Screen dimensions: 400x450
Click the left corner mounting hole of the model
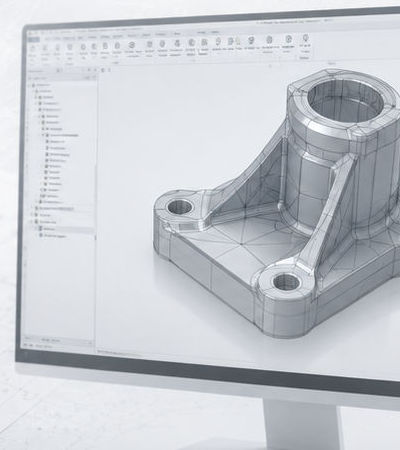point(180,207)
